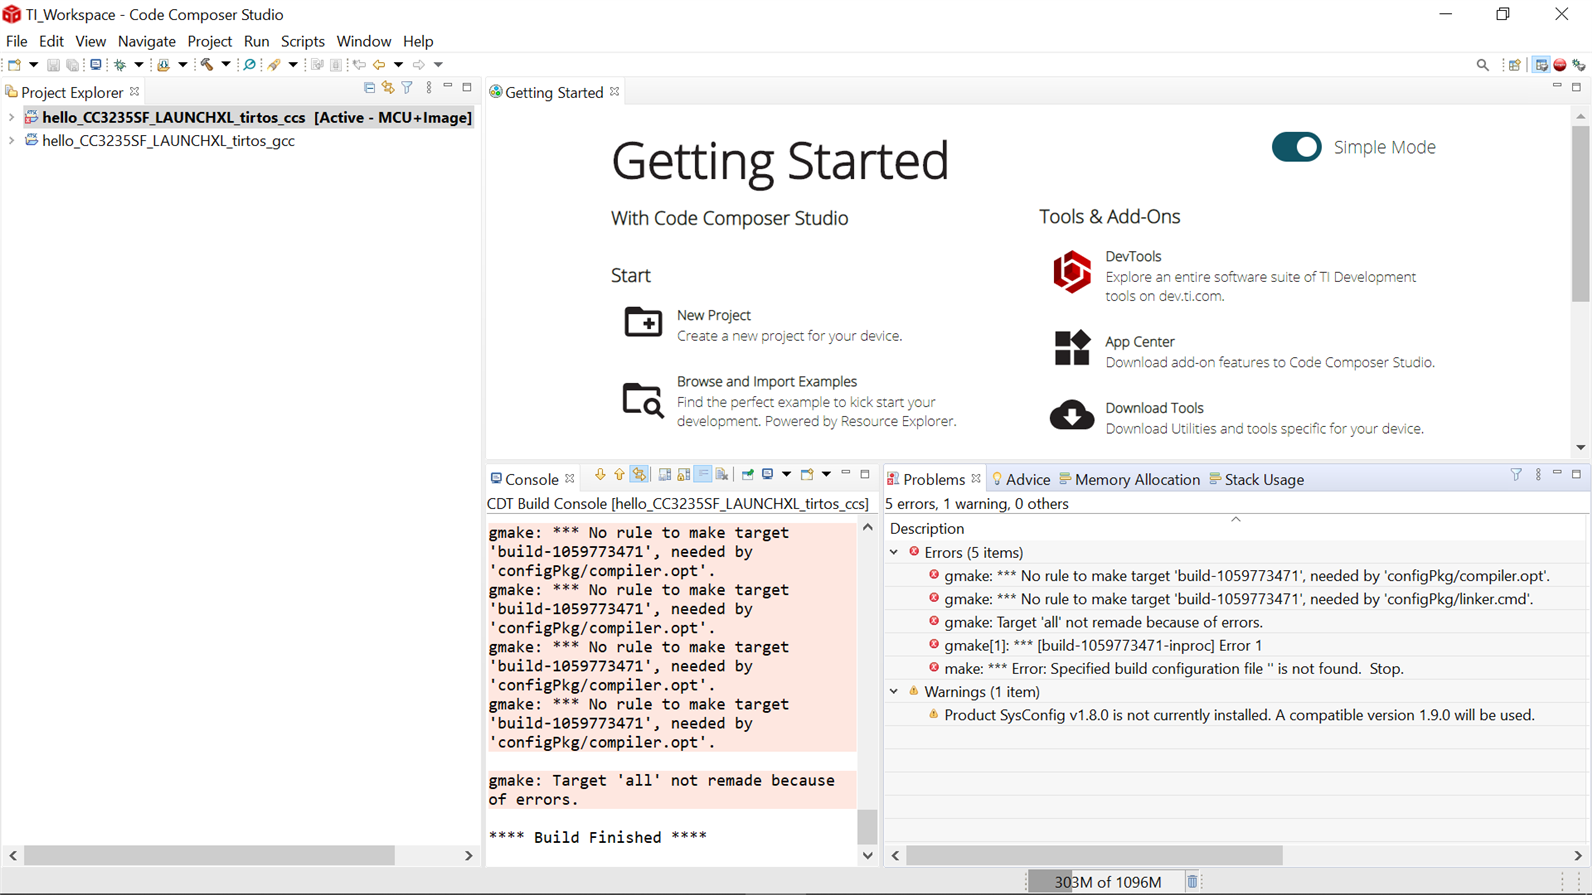
Task: Click the toolbar Search magnifier with slash icon
Action: point(250,65)
